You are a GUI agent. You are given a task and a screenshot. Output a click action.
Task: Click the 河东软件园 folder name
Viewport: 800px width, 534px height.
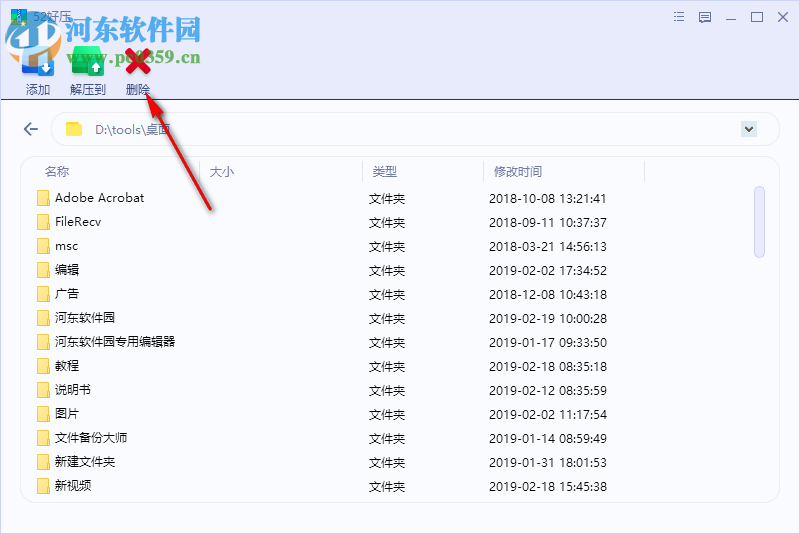click(85, 318)
